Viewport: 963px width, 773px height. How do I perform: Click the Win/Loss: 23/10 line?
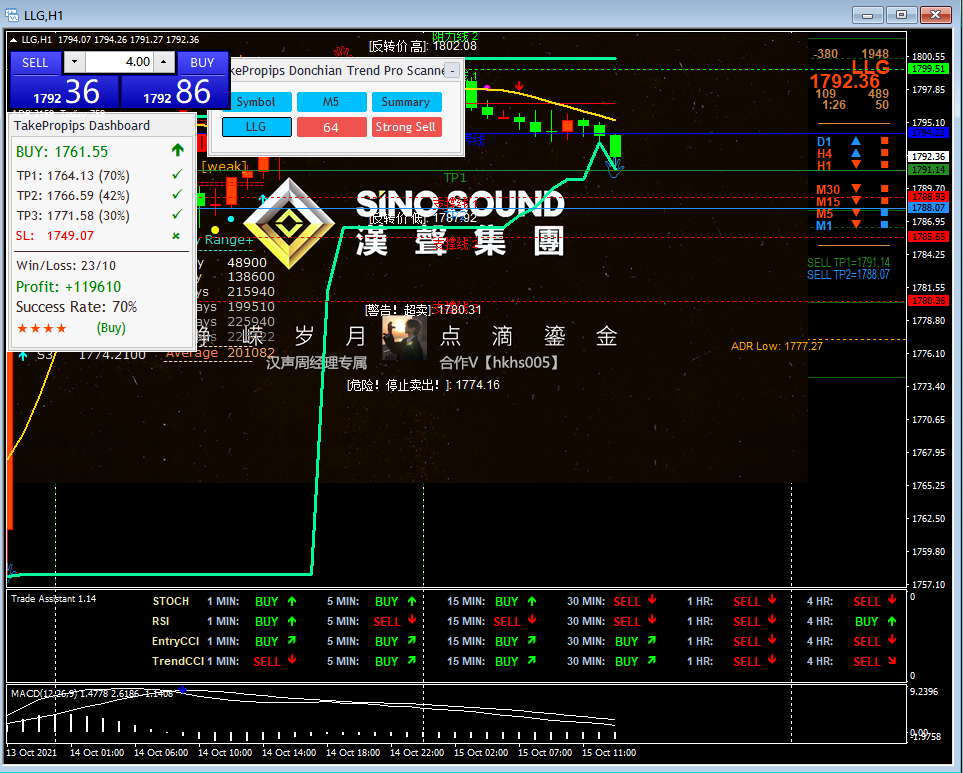point(66,265)
